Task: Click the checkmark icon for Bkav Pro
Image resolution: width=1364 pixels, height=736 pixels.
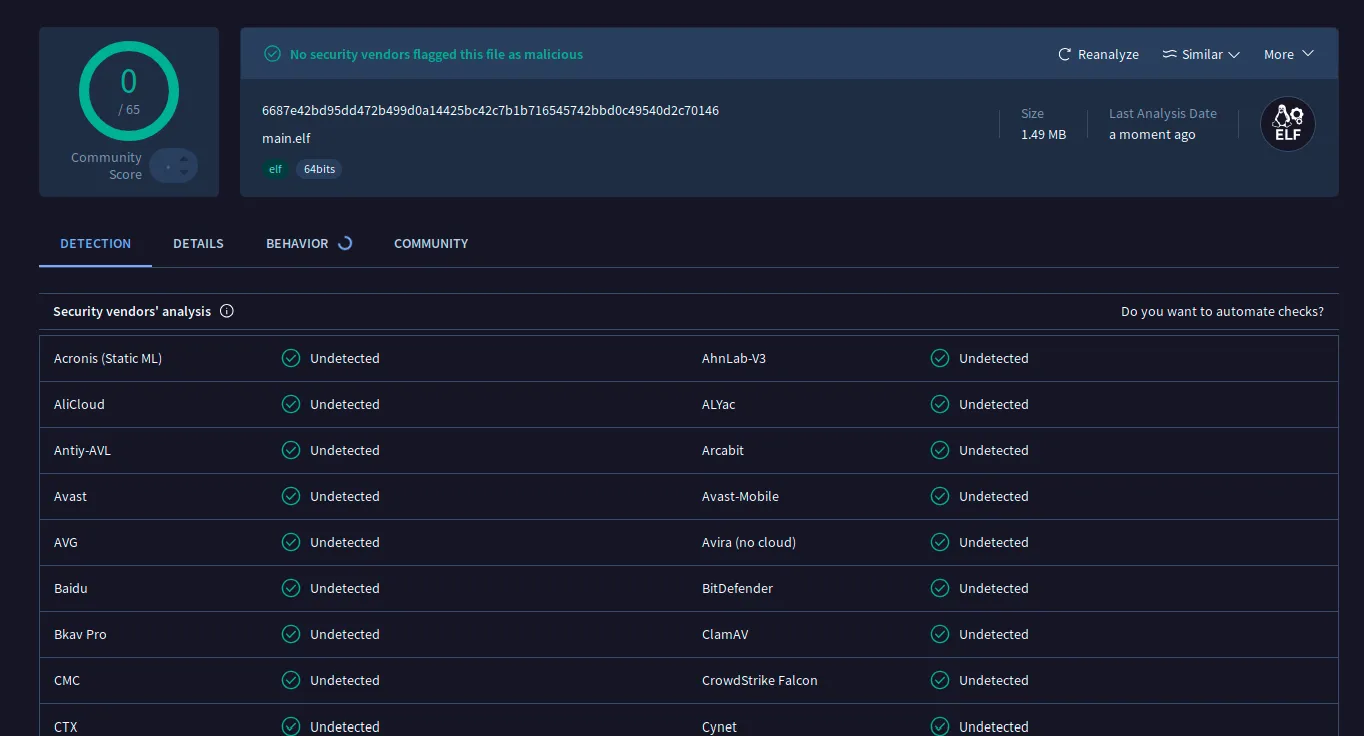Action: point(291,634)
